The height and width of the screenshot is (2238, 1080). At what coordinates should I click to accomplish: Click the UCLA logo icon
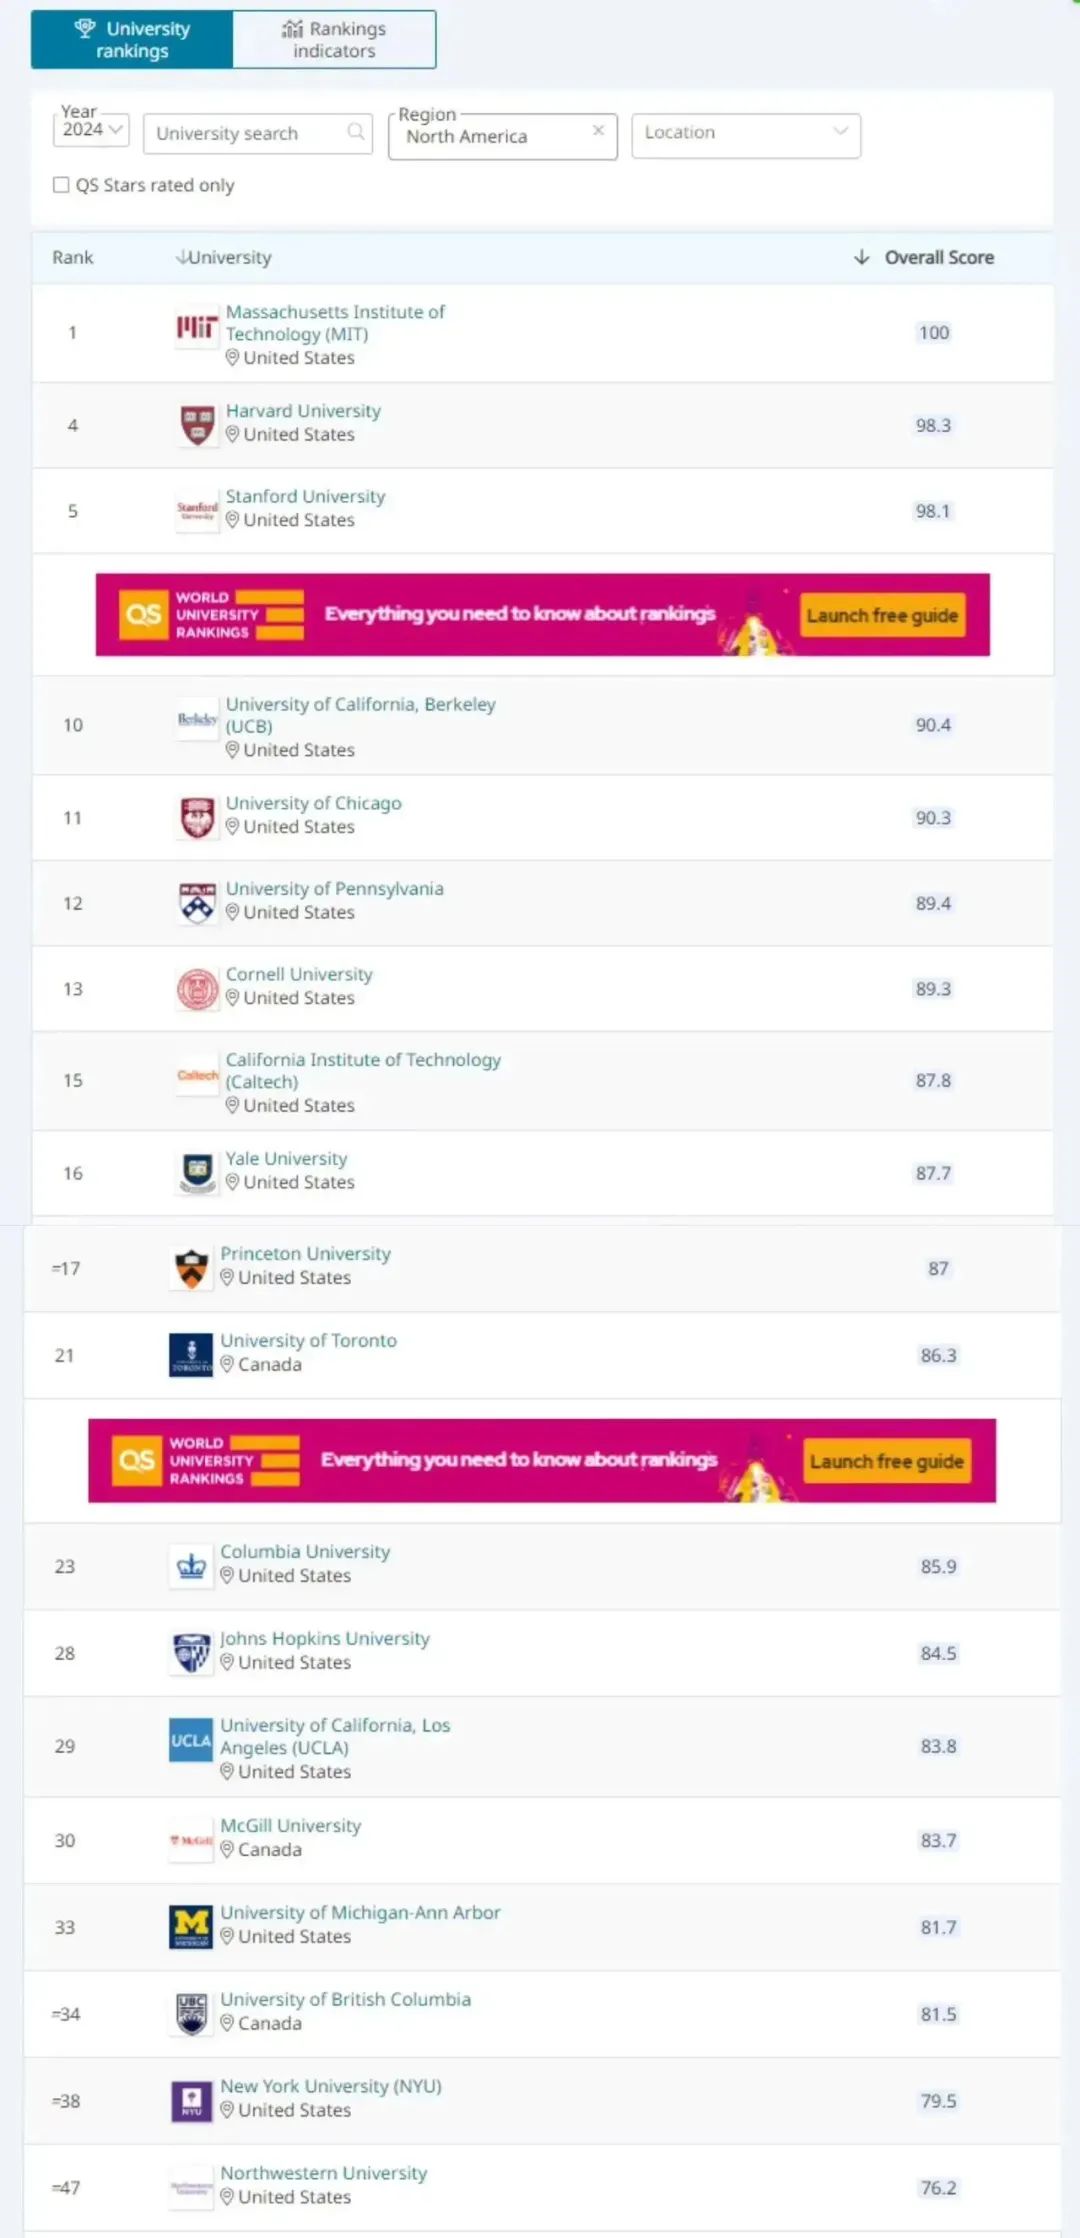[191, 1741]
